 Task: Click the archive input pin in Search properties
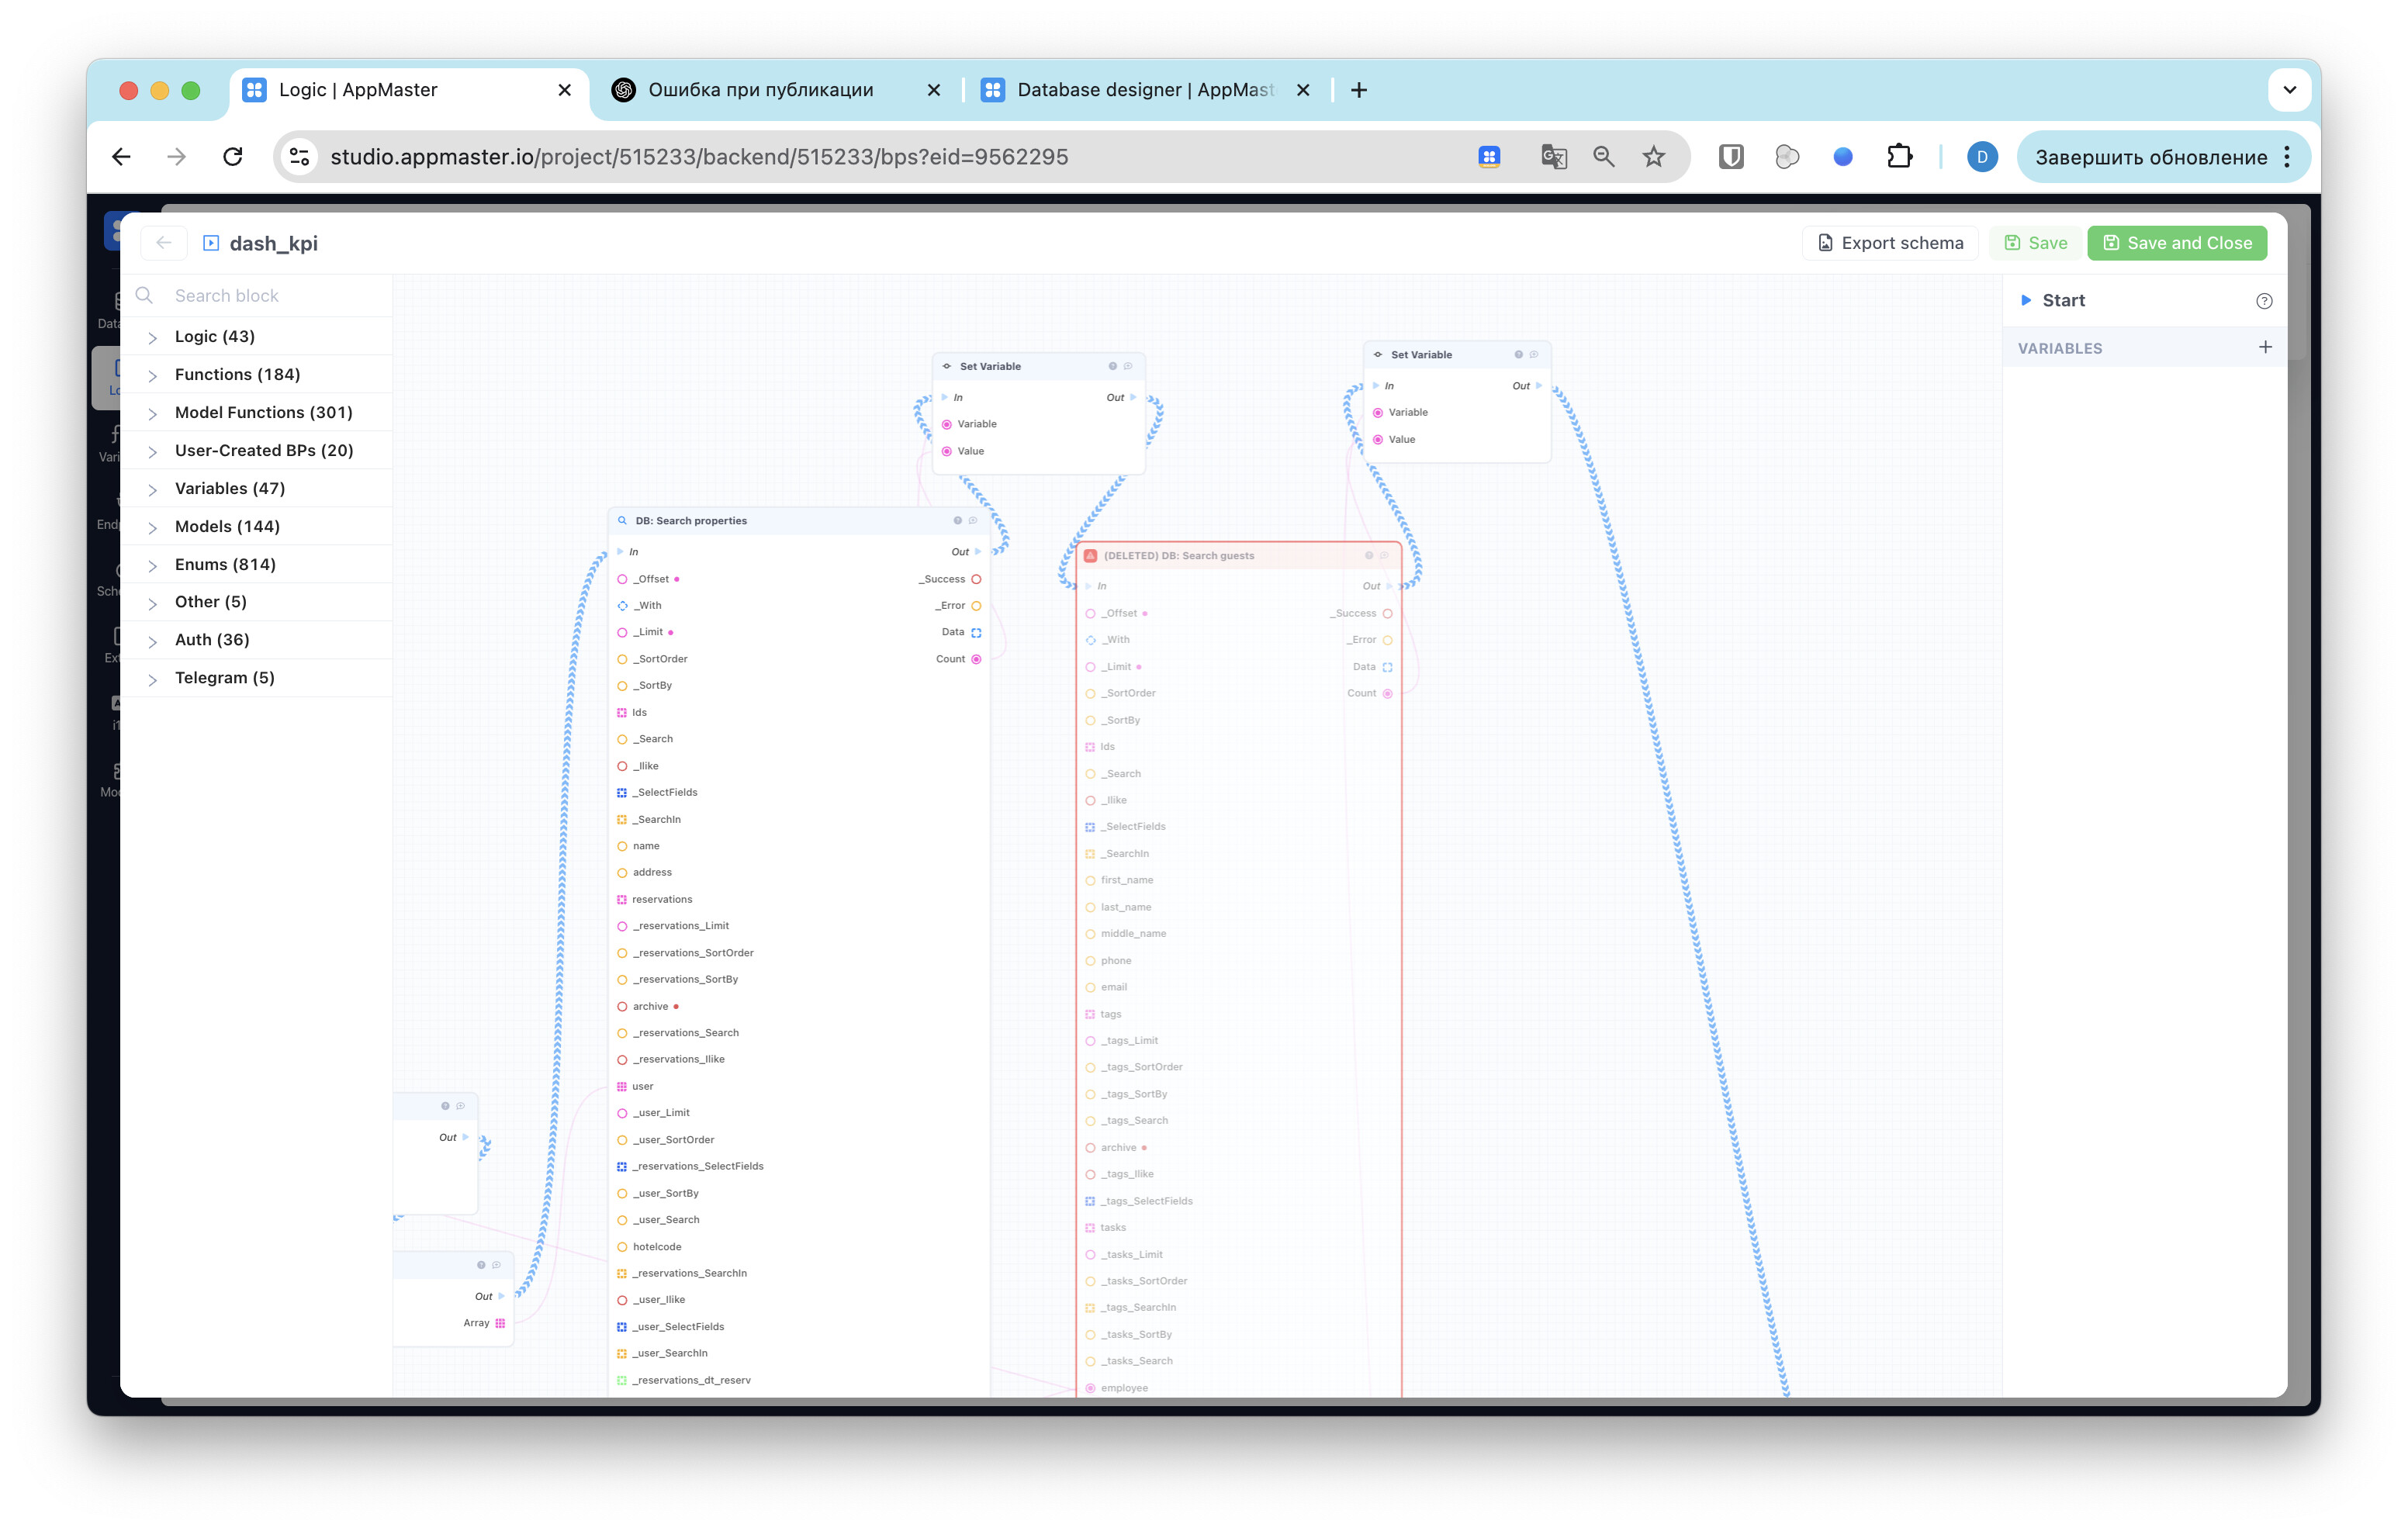(622, 1006)
